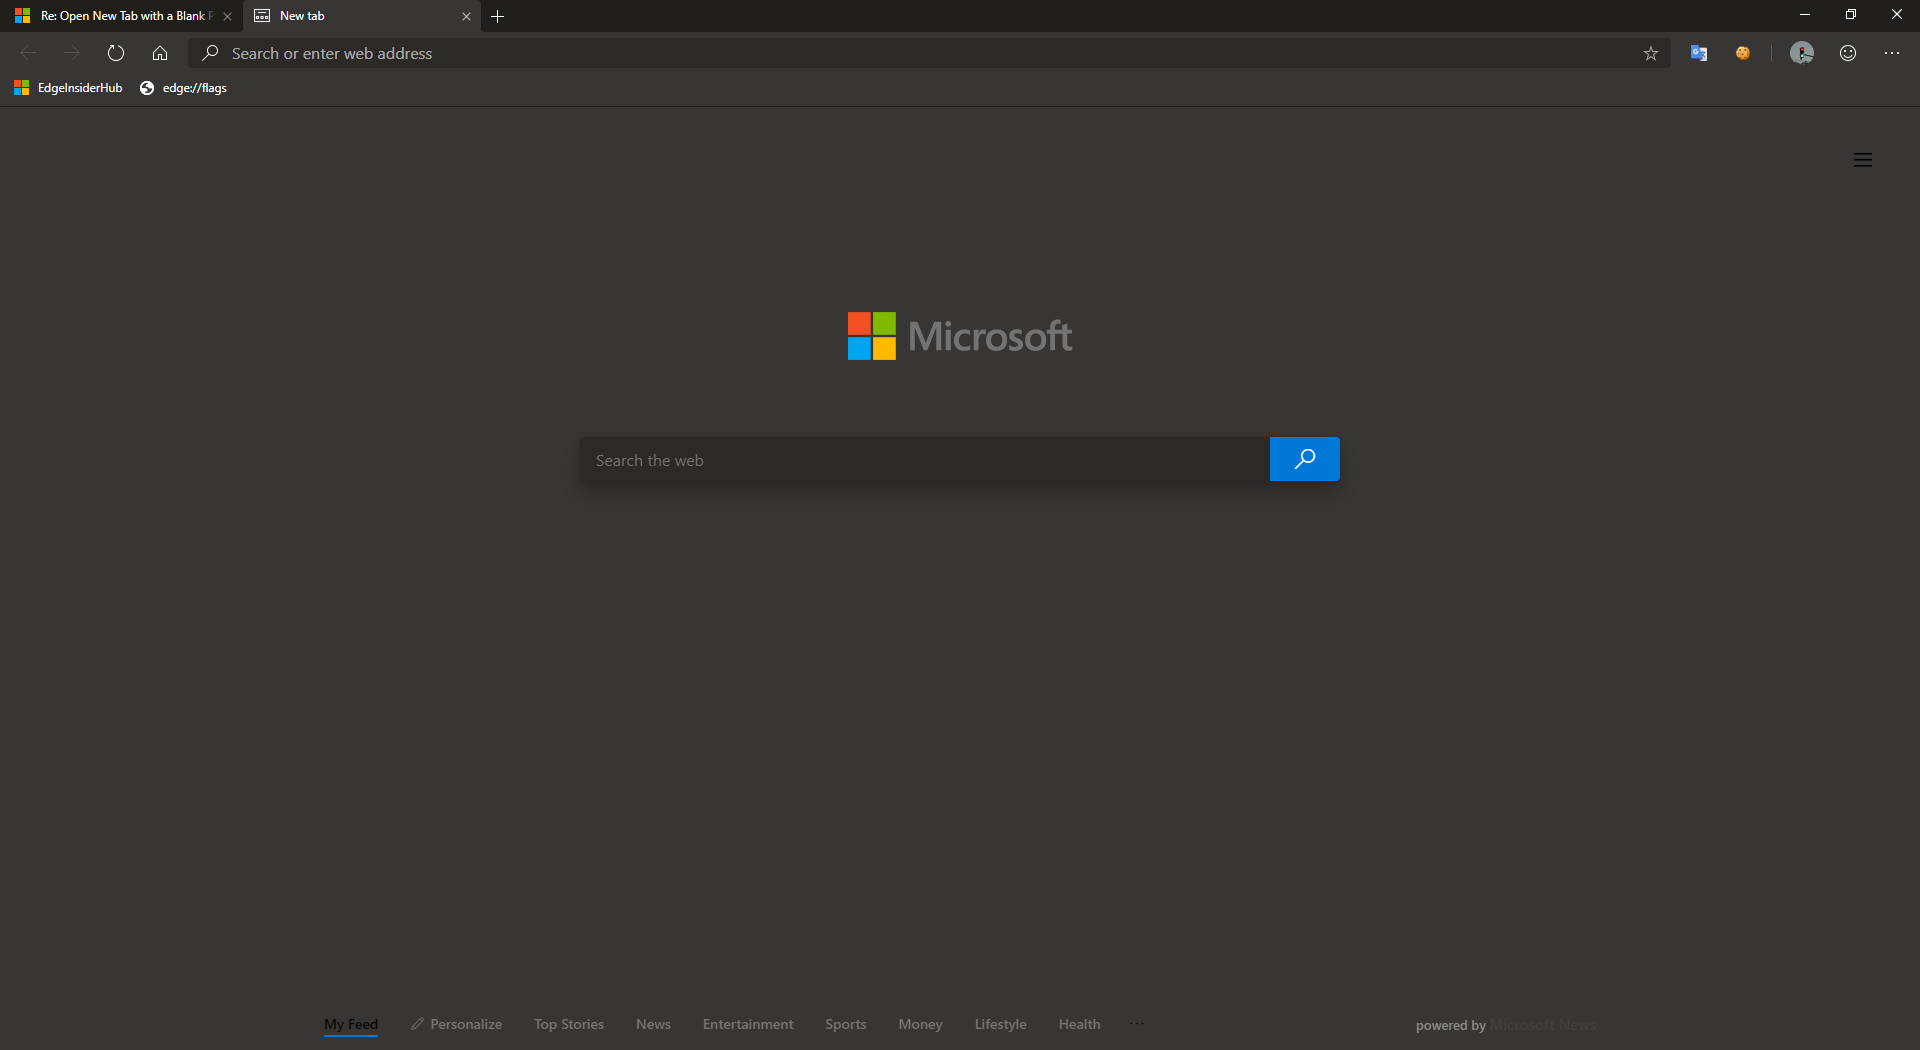
Task: Send feedback via the smiley icon
Action: coord(1847,53)
